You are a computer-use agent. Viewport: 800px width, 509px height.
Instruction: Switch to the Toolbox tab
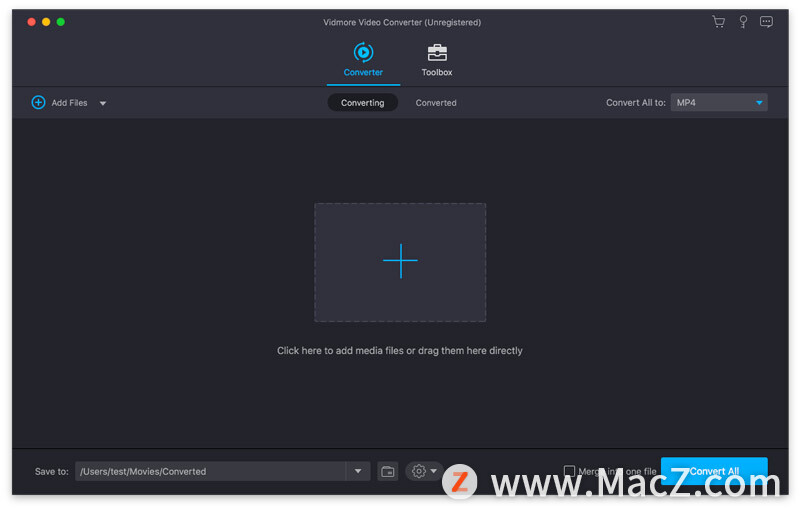(x=437, y=60)
